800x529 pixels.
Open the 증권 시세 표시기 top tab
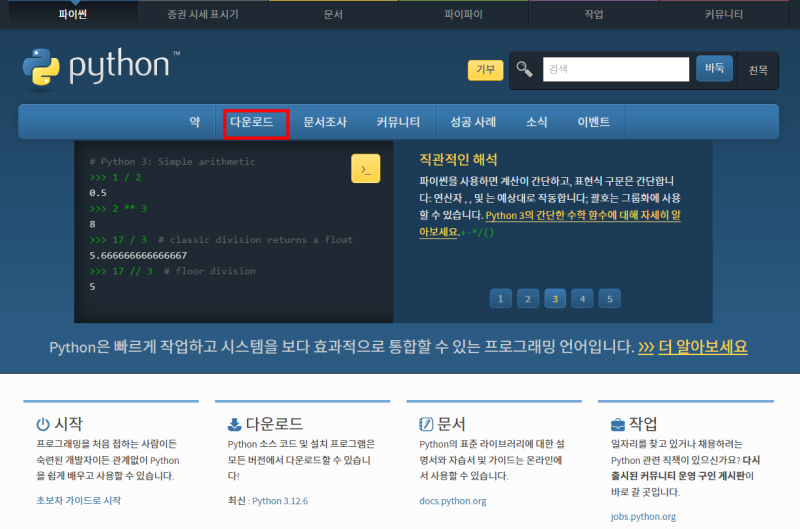pos(203,14)
